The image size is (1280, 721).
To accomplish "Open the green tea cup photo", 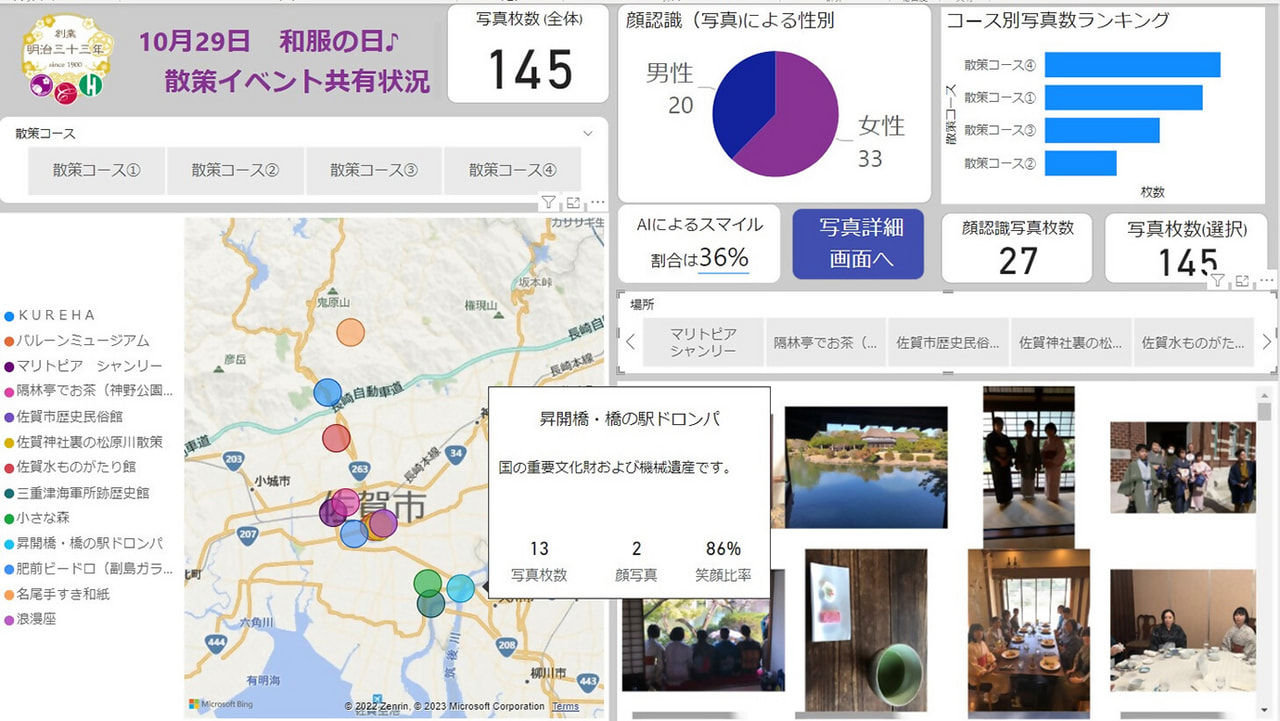I will pyautogui.click(x=866, y=629).
